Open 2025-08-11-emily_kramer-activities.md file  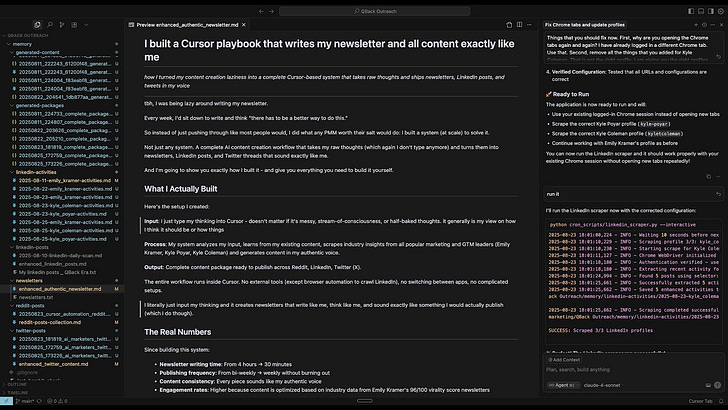[62, 181]
